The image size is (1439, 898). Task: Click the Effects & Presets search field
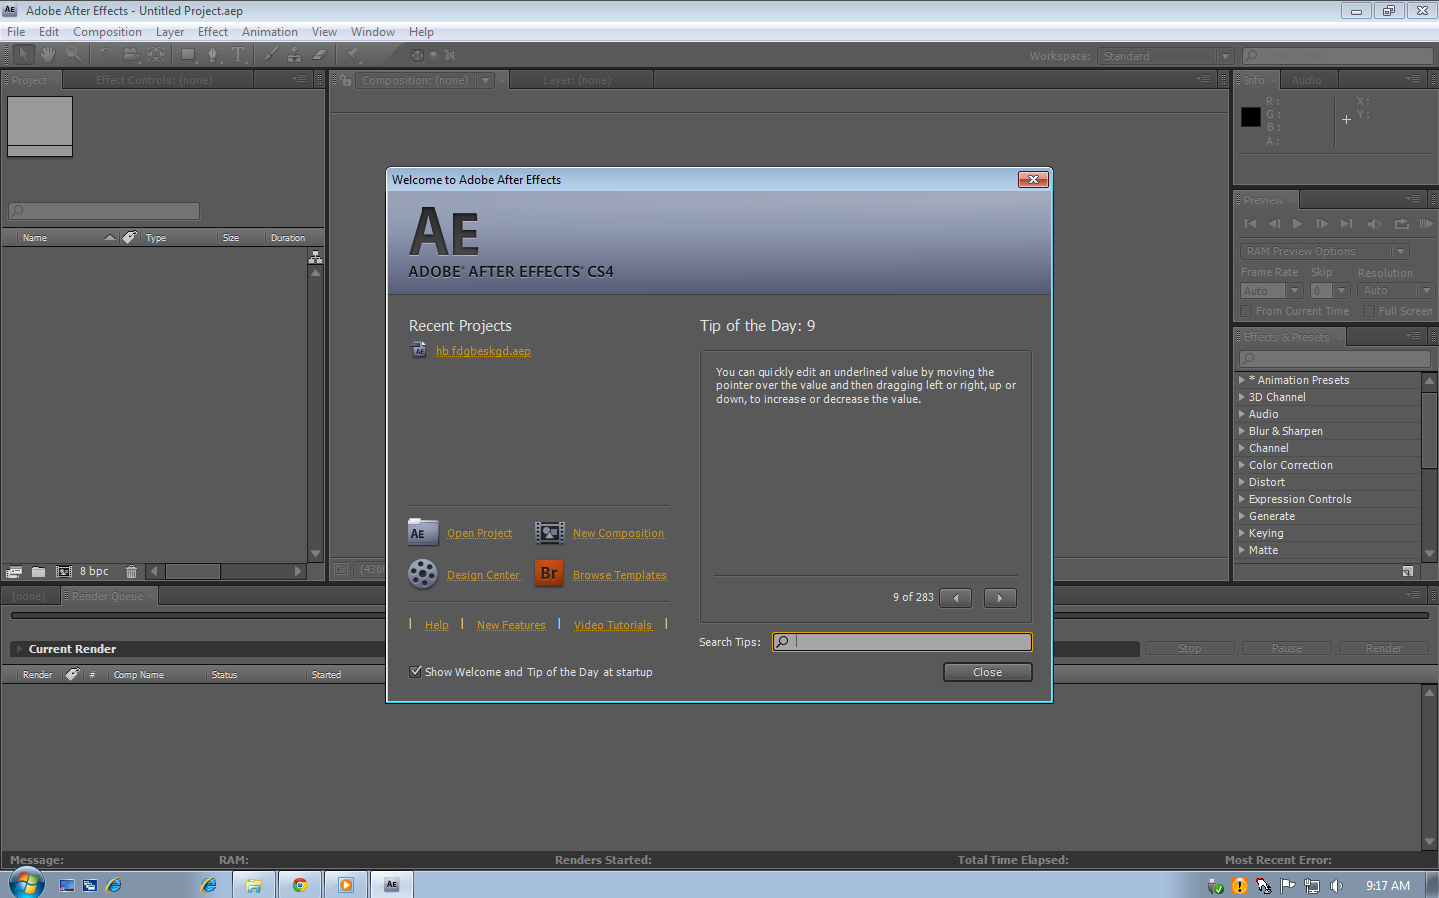click(1335, 359)
